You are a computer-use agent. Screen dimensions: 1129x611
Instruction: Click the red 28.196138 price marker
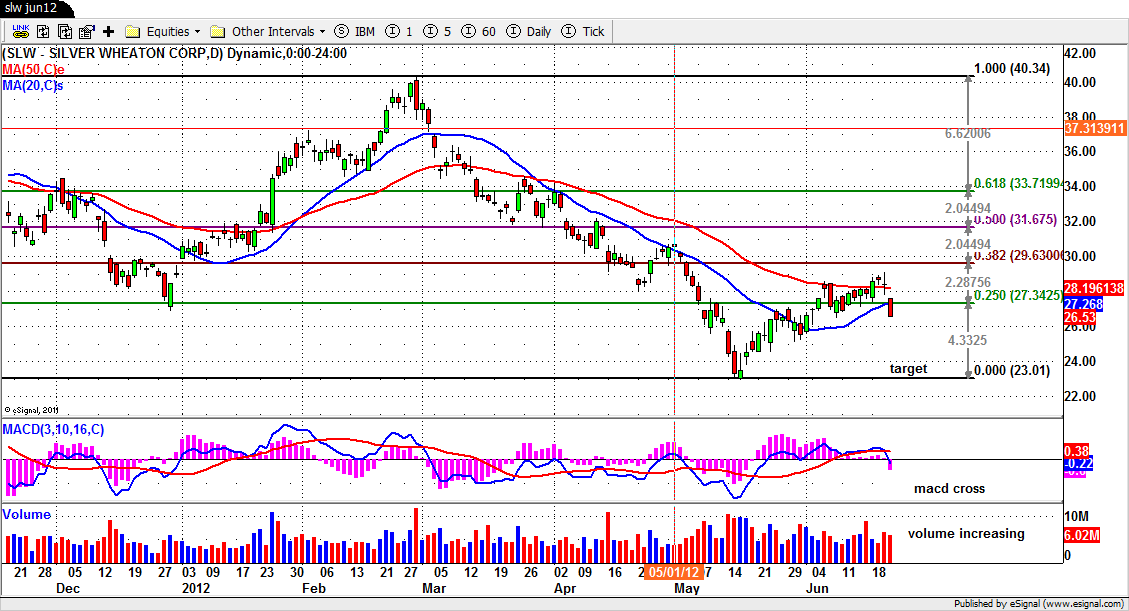click(1094, 288)
